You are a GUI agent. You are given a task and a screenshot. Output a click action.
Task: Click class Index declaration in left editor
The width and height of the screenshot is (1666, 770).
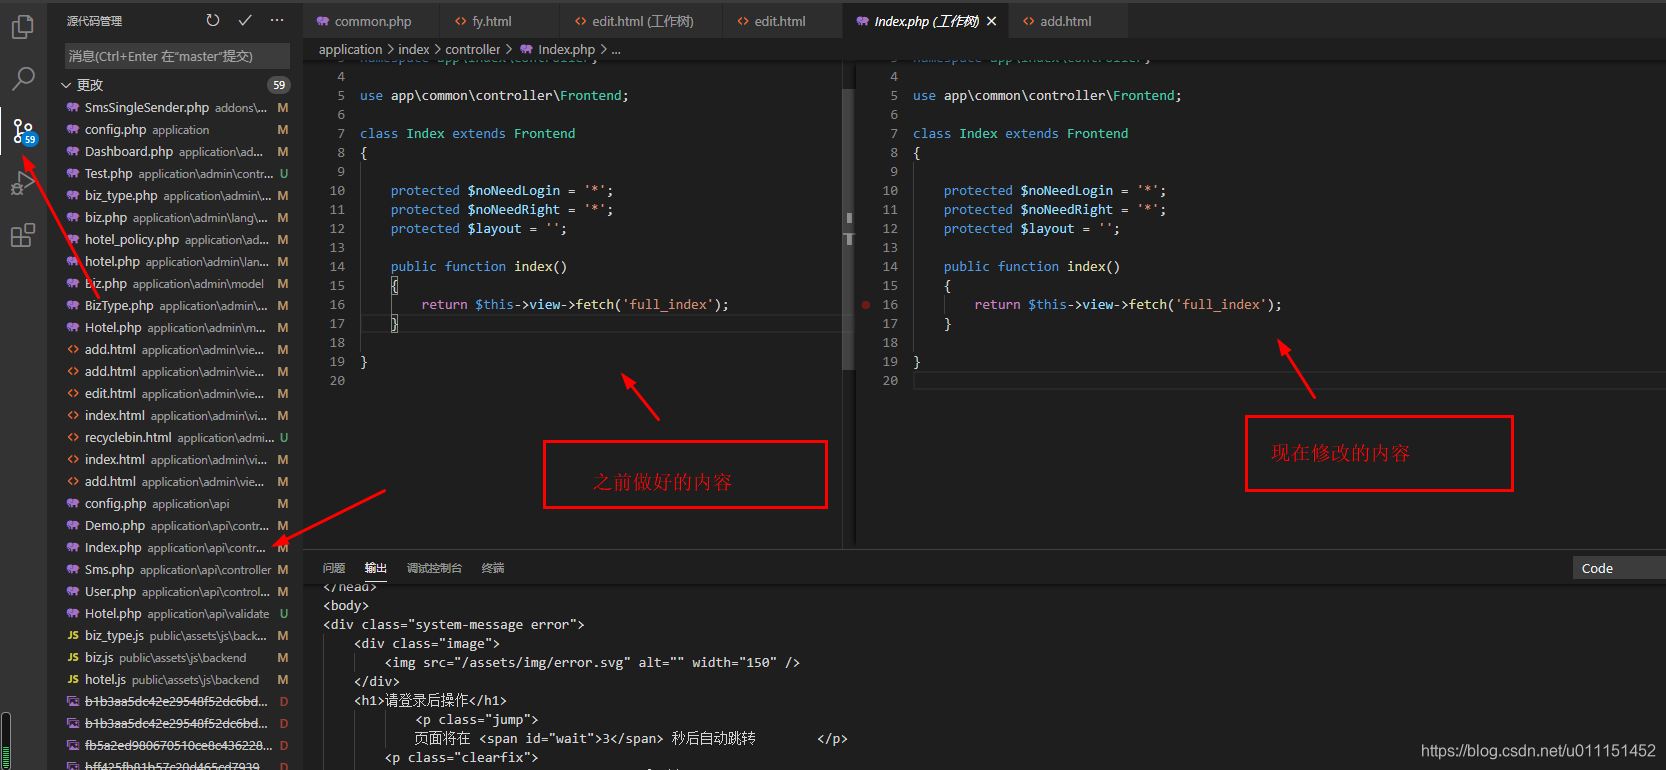(x=467, y=134)
